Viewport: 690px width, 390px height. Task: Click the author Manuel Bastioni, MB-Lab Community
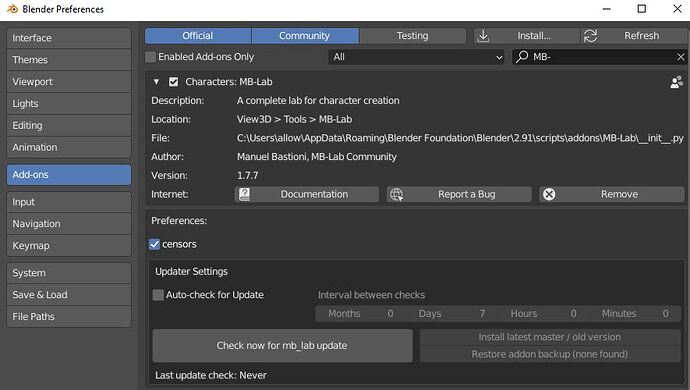point(317,157)
